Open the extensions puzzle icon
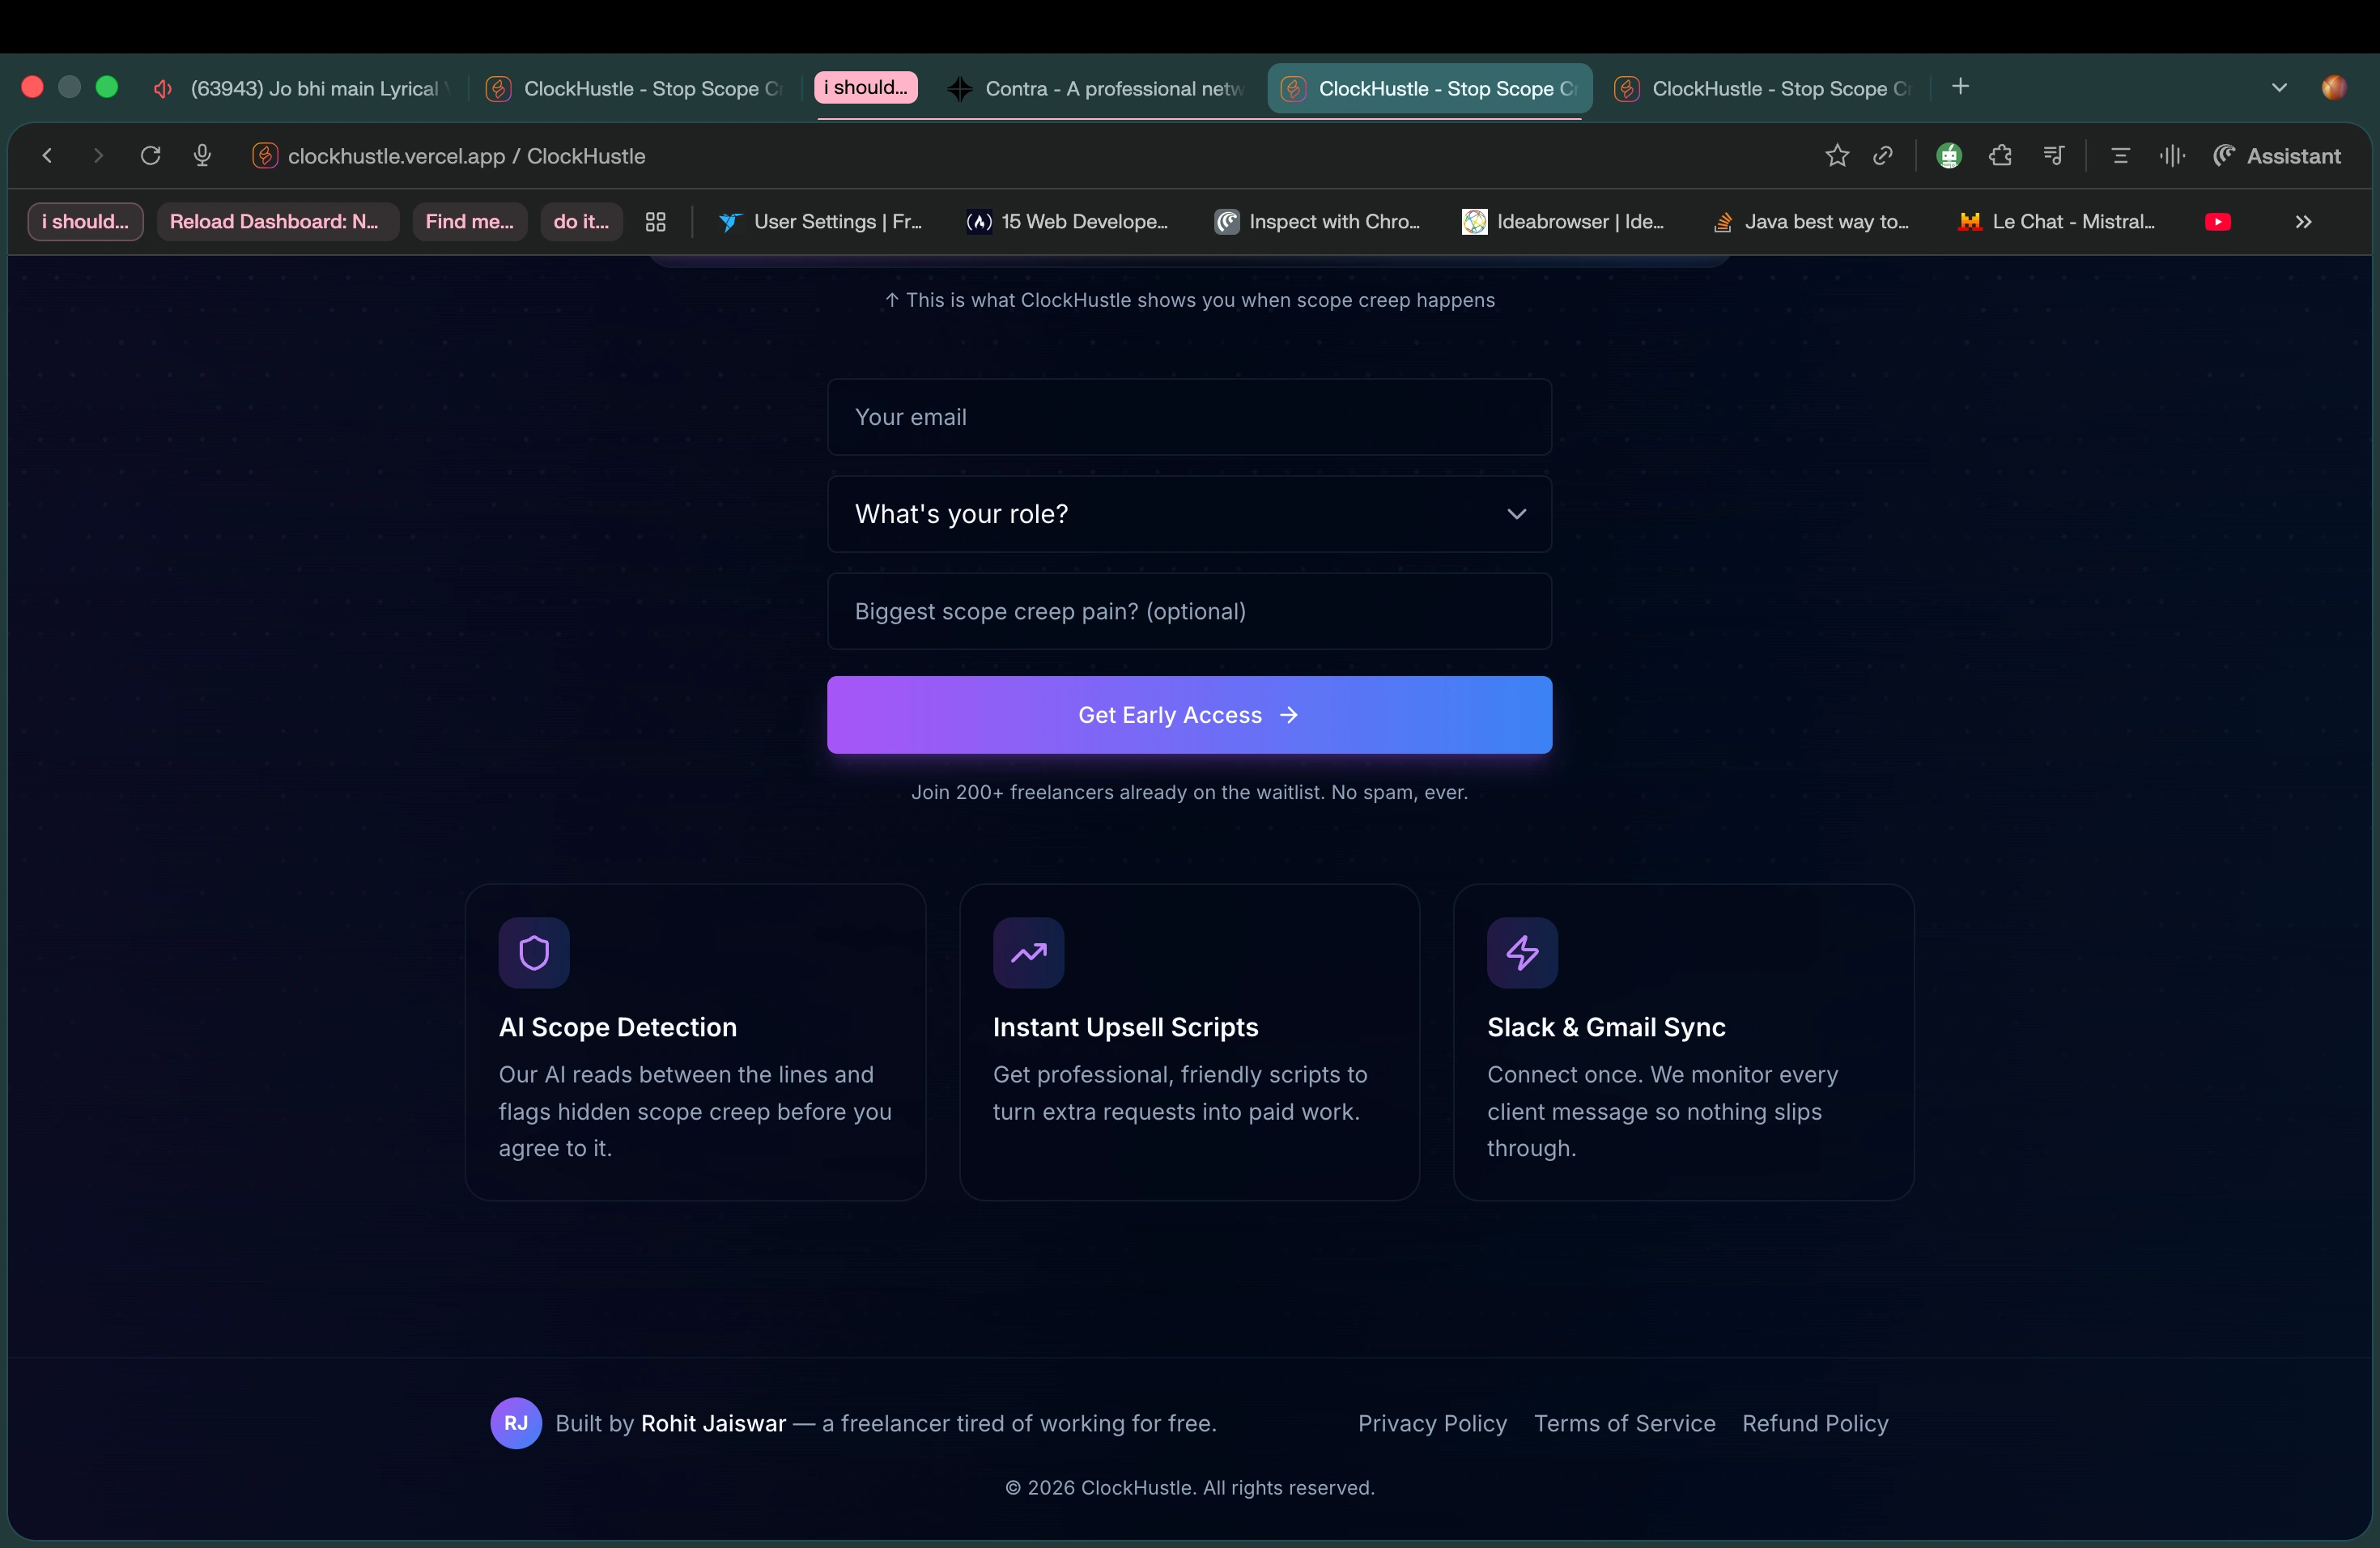This screenshot has width=2380, height=1548. pos(2000,156)
